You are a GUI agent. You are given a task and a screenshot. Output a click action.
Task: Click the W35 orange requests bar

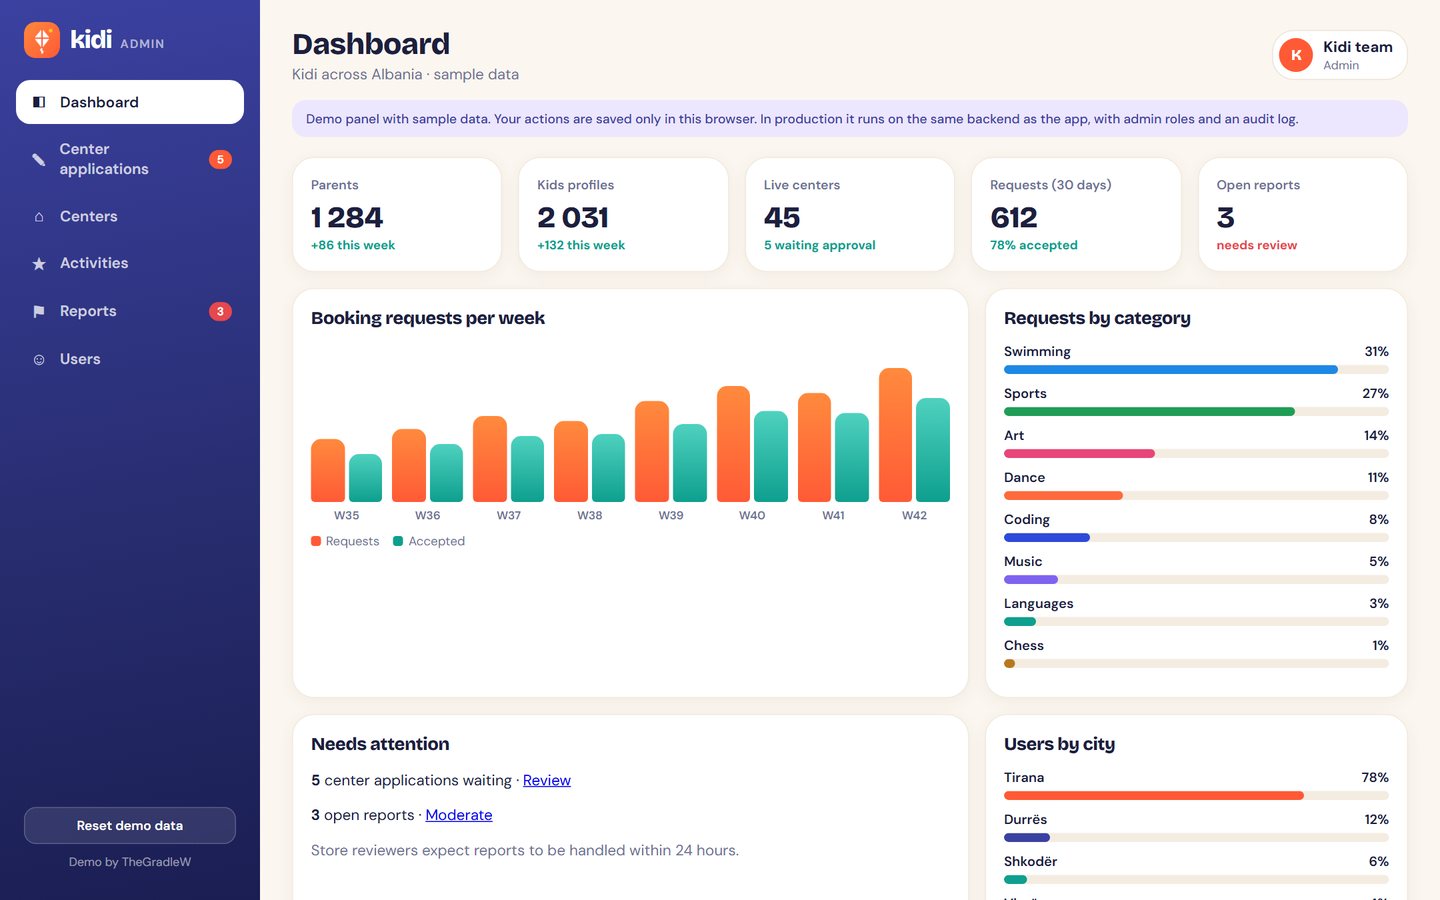pyautogui.click(x=328, y=471)
